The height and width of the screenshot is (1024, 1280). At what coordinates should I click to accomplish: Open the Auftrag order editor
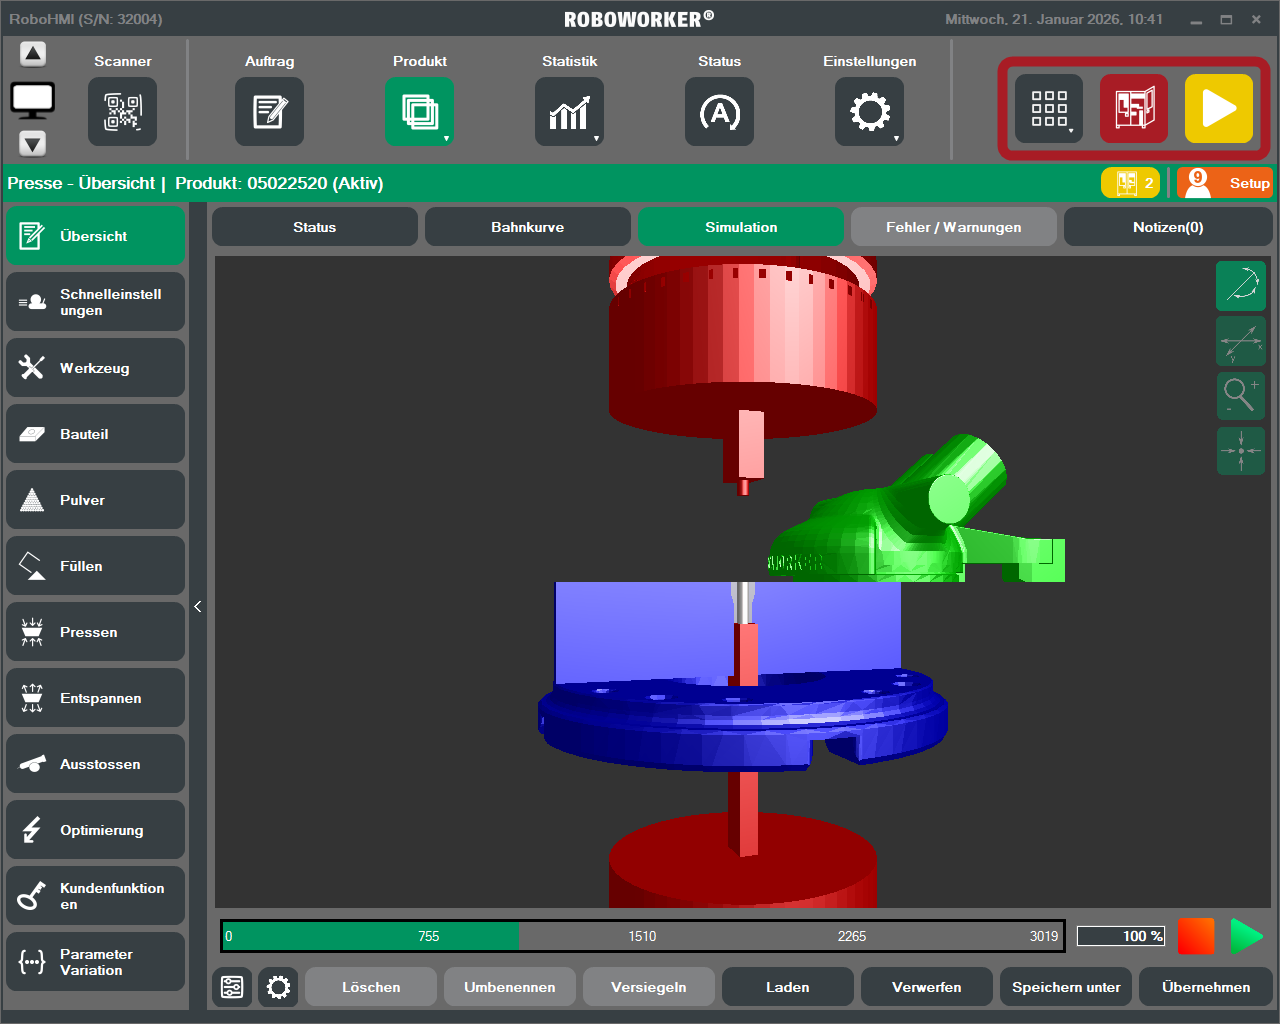click(270, 111)
